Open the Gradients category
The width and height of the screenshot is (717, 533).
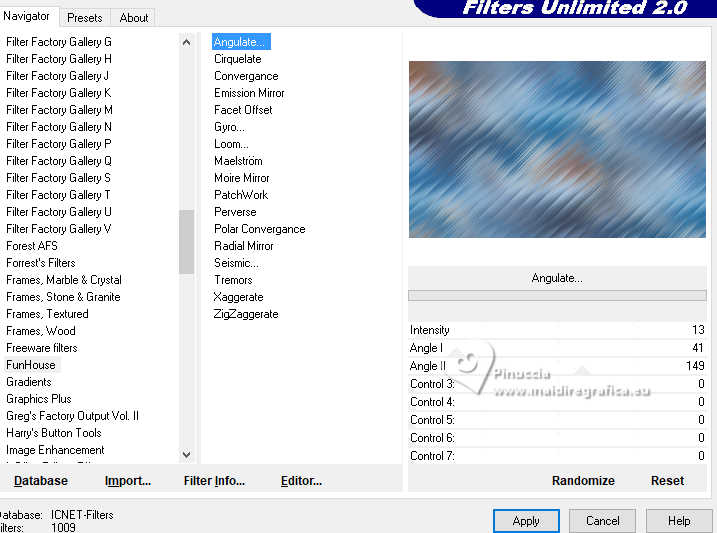tap(29, 382)
